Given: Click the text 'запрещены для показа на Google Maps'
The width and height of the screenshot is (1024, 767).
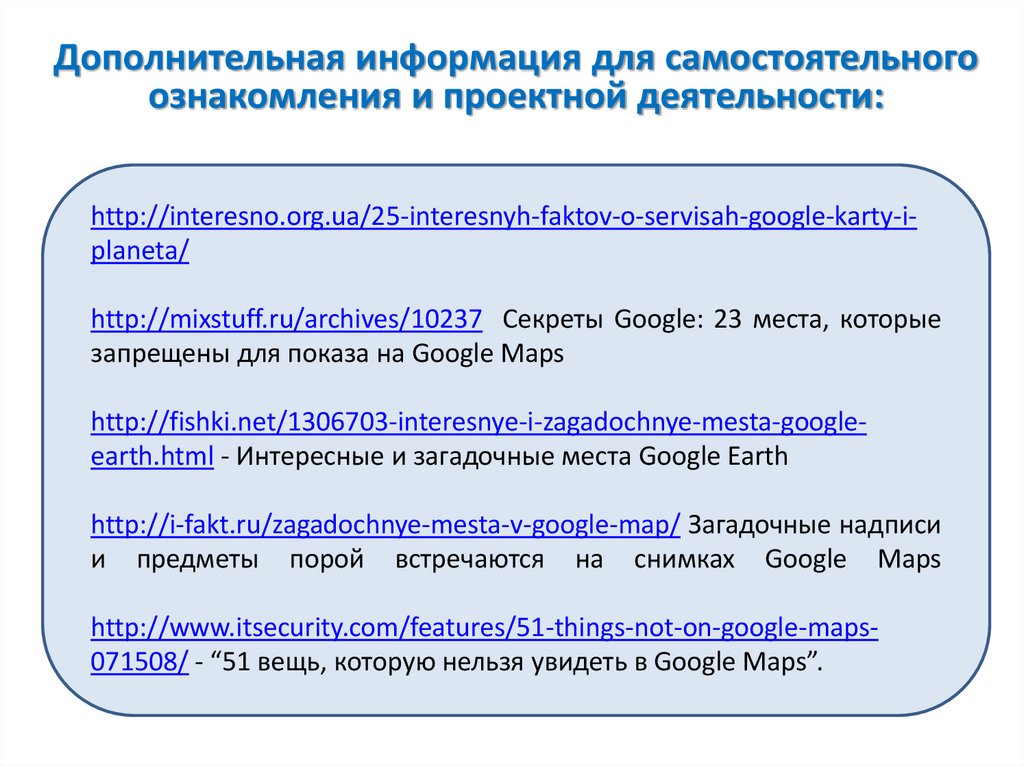Looking at the screenshot, I should point(327,354).
